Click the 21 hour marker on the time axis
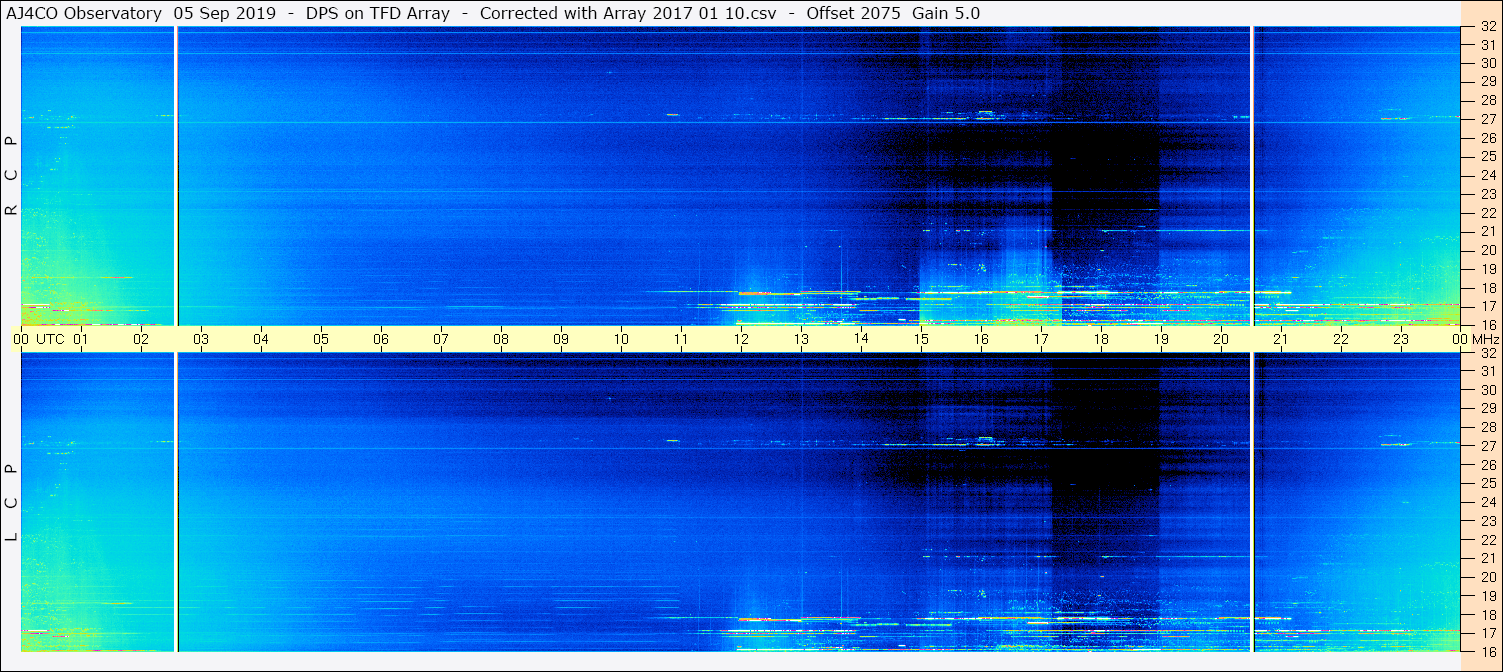 1281,339
